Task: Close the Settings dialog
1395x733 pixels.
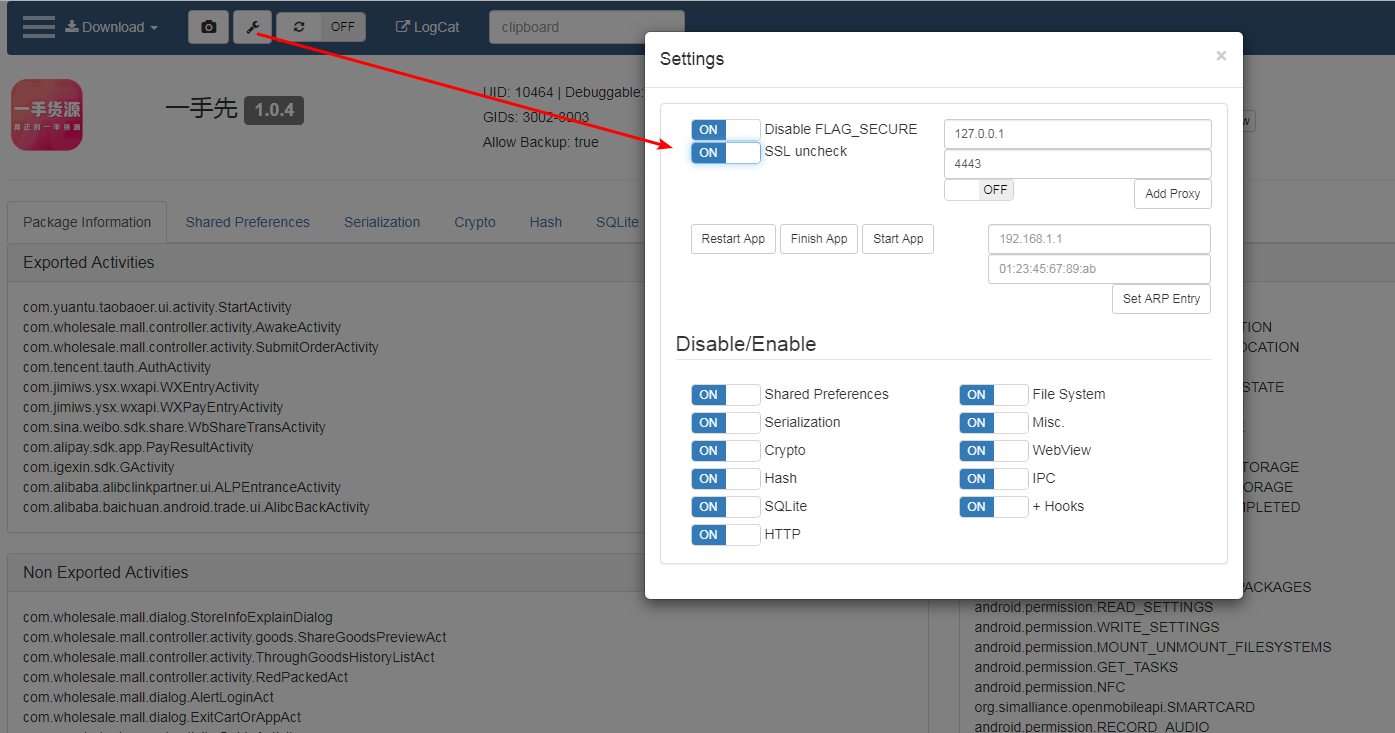Action: coord(1221,56)
